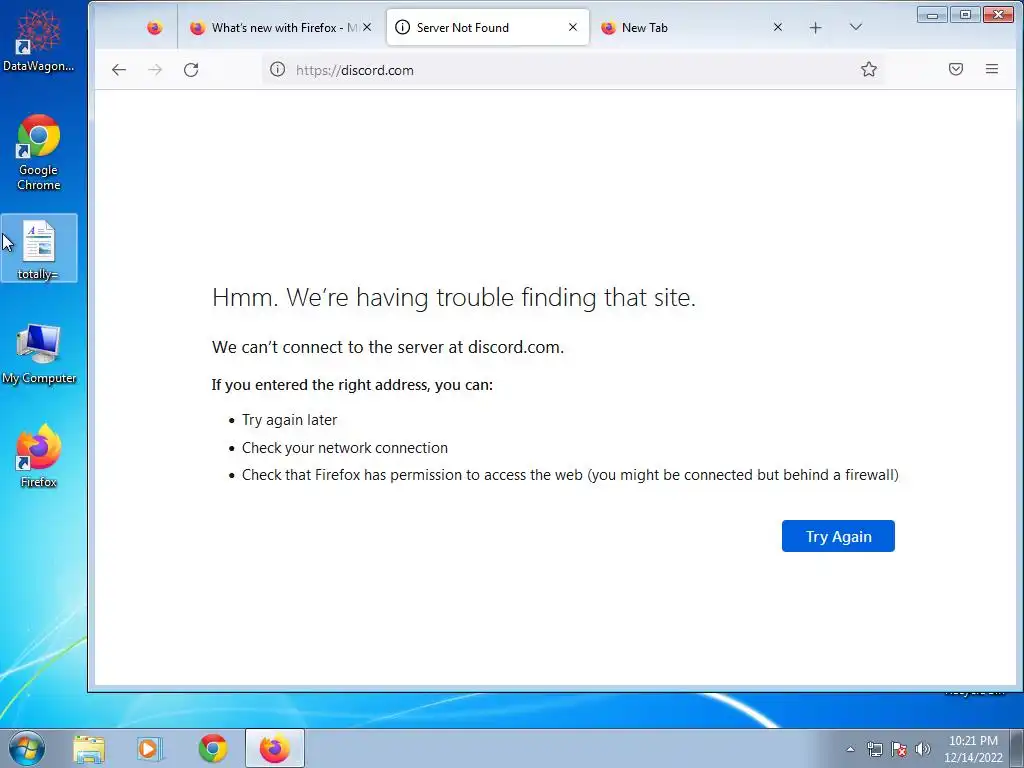Minimize the Firefox window
The image size is (1024, 768).
[932, 14]
